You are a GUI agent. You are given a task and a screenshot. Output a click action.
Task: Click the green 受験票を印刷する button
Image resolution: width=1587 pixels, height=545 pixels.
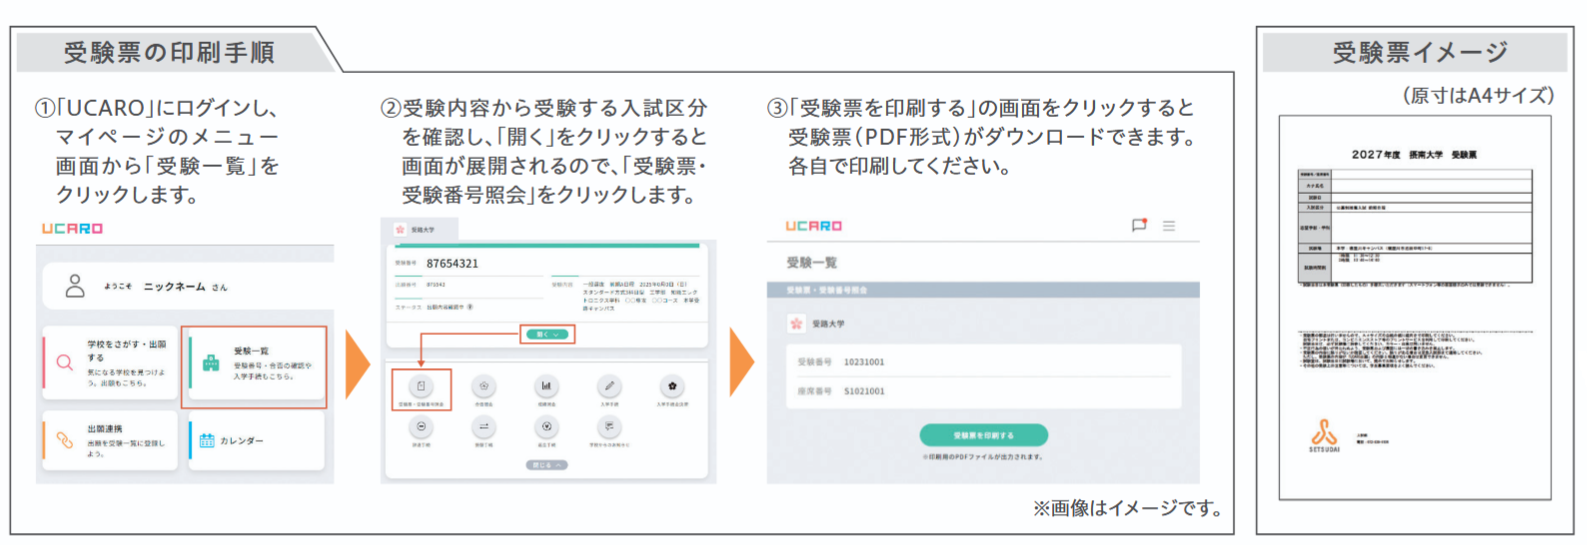coord(984,435)
